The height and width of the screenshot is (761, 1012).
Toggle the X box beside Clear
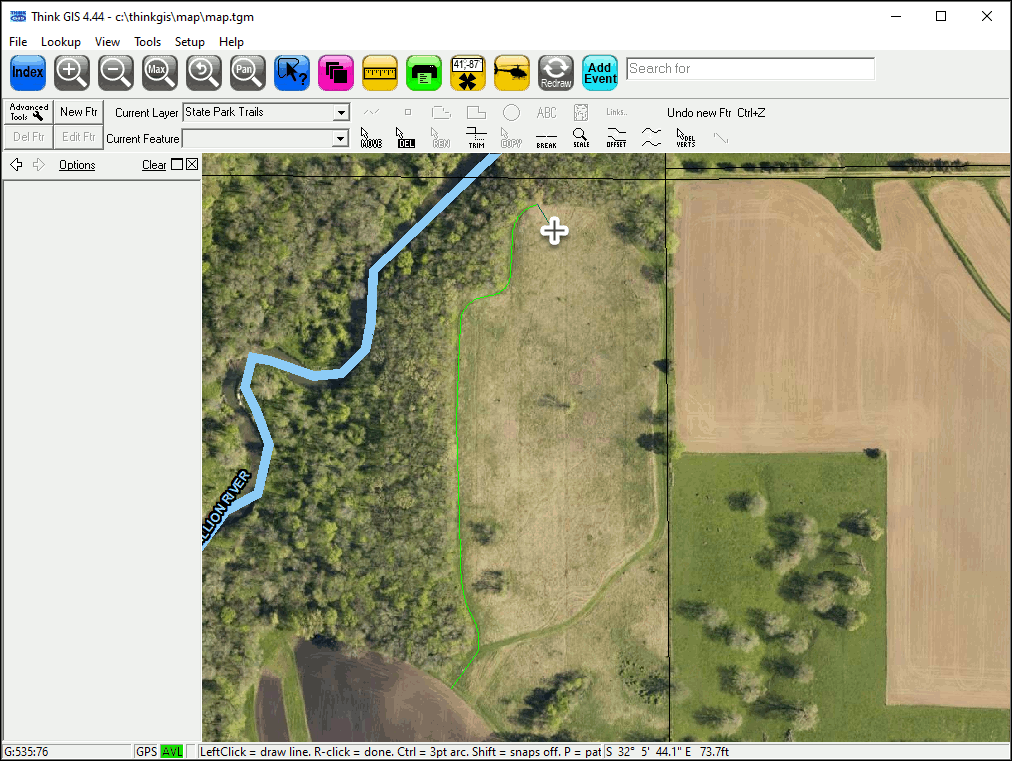coord(192,165)
